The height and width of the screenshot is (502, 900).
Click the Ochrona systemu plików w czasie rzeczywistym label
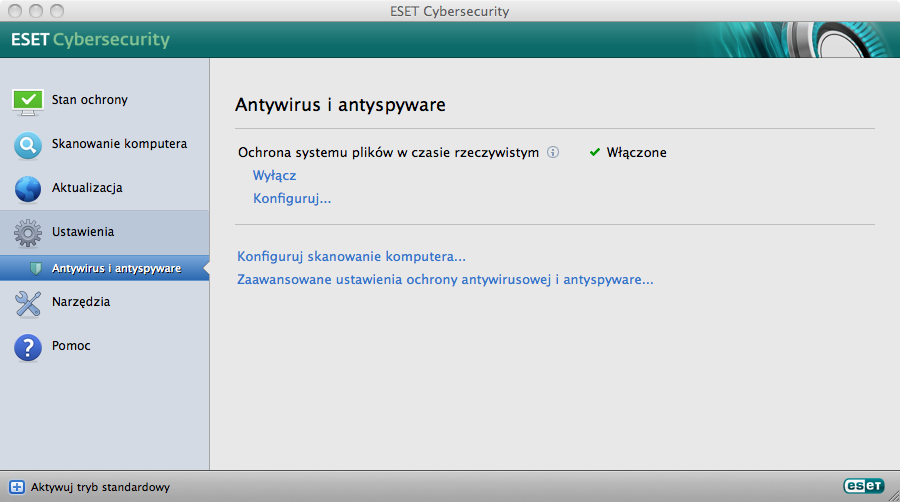[389, 153]
